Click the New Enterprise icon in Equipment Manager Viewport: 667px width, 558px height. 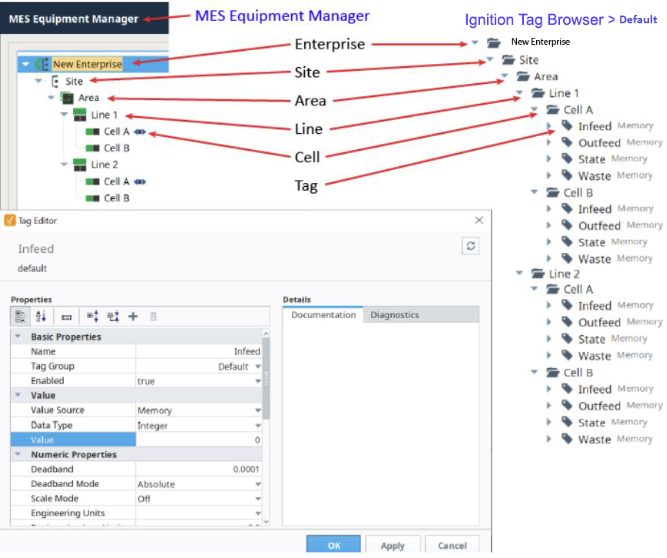pyautogui.click(x=42, y=64)
